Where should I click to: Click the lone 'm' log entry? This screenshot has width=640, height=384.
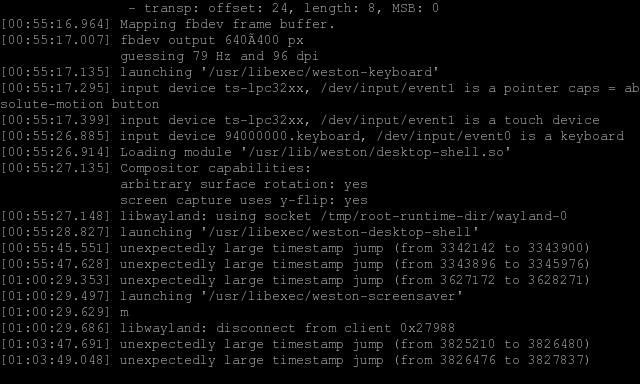point(124,313)
